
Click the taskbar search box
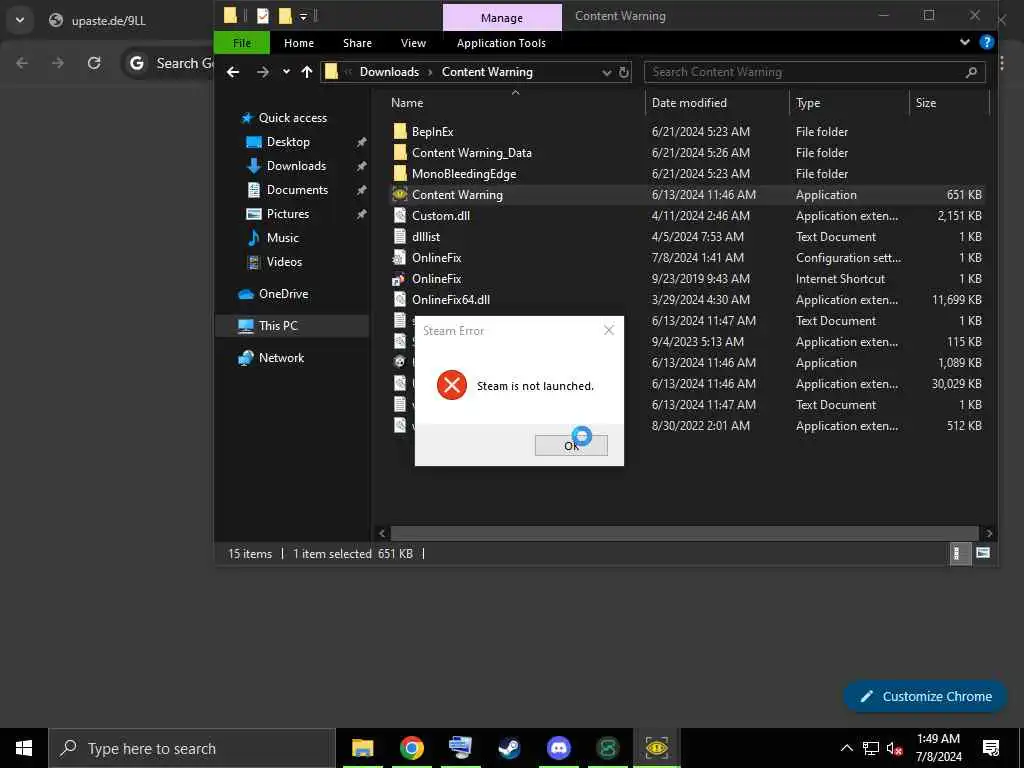(x=191, y=748)
